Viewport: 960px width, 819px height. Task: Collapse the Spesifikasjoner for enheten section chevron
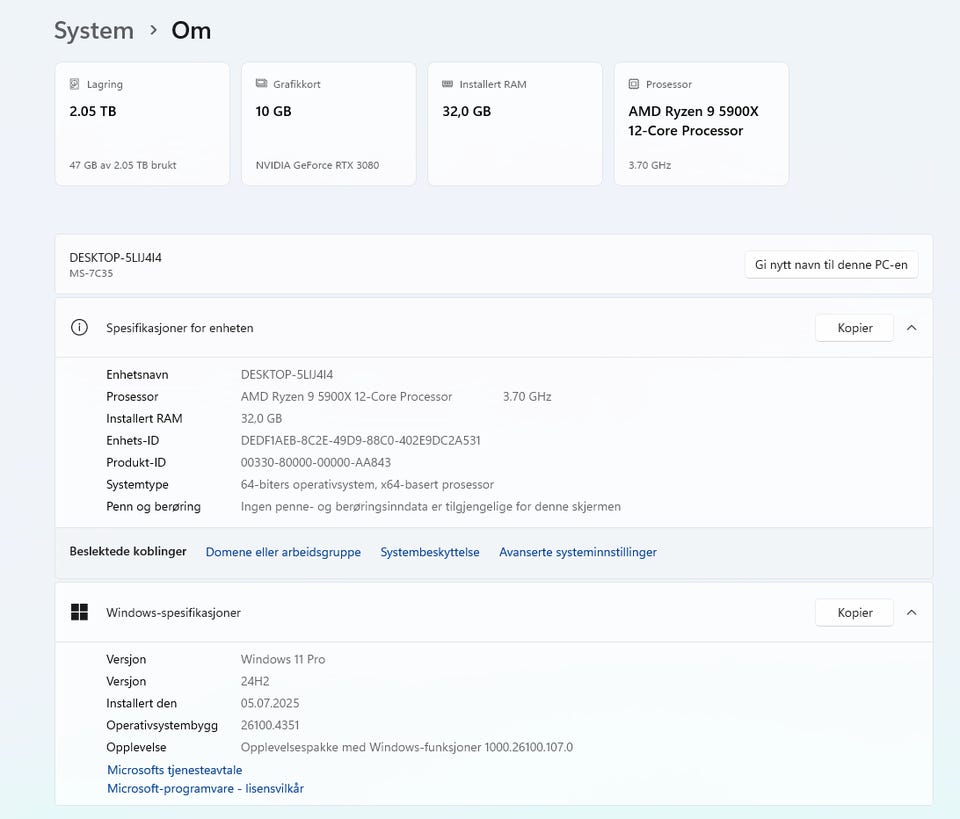point(911,328)
